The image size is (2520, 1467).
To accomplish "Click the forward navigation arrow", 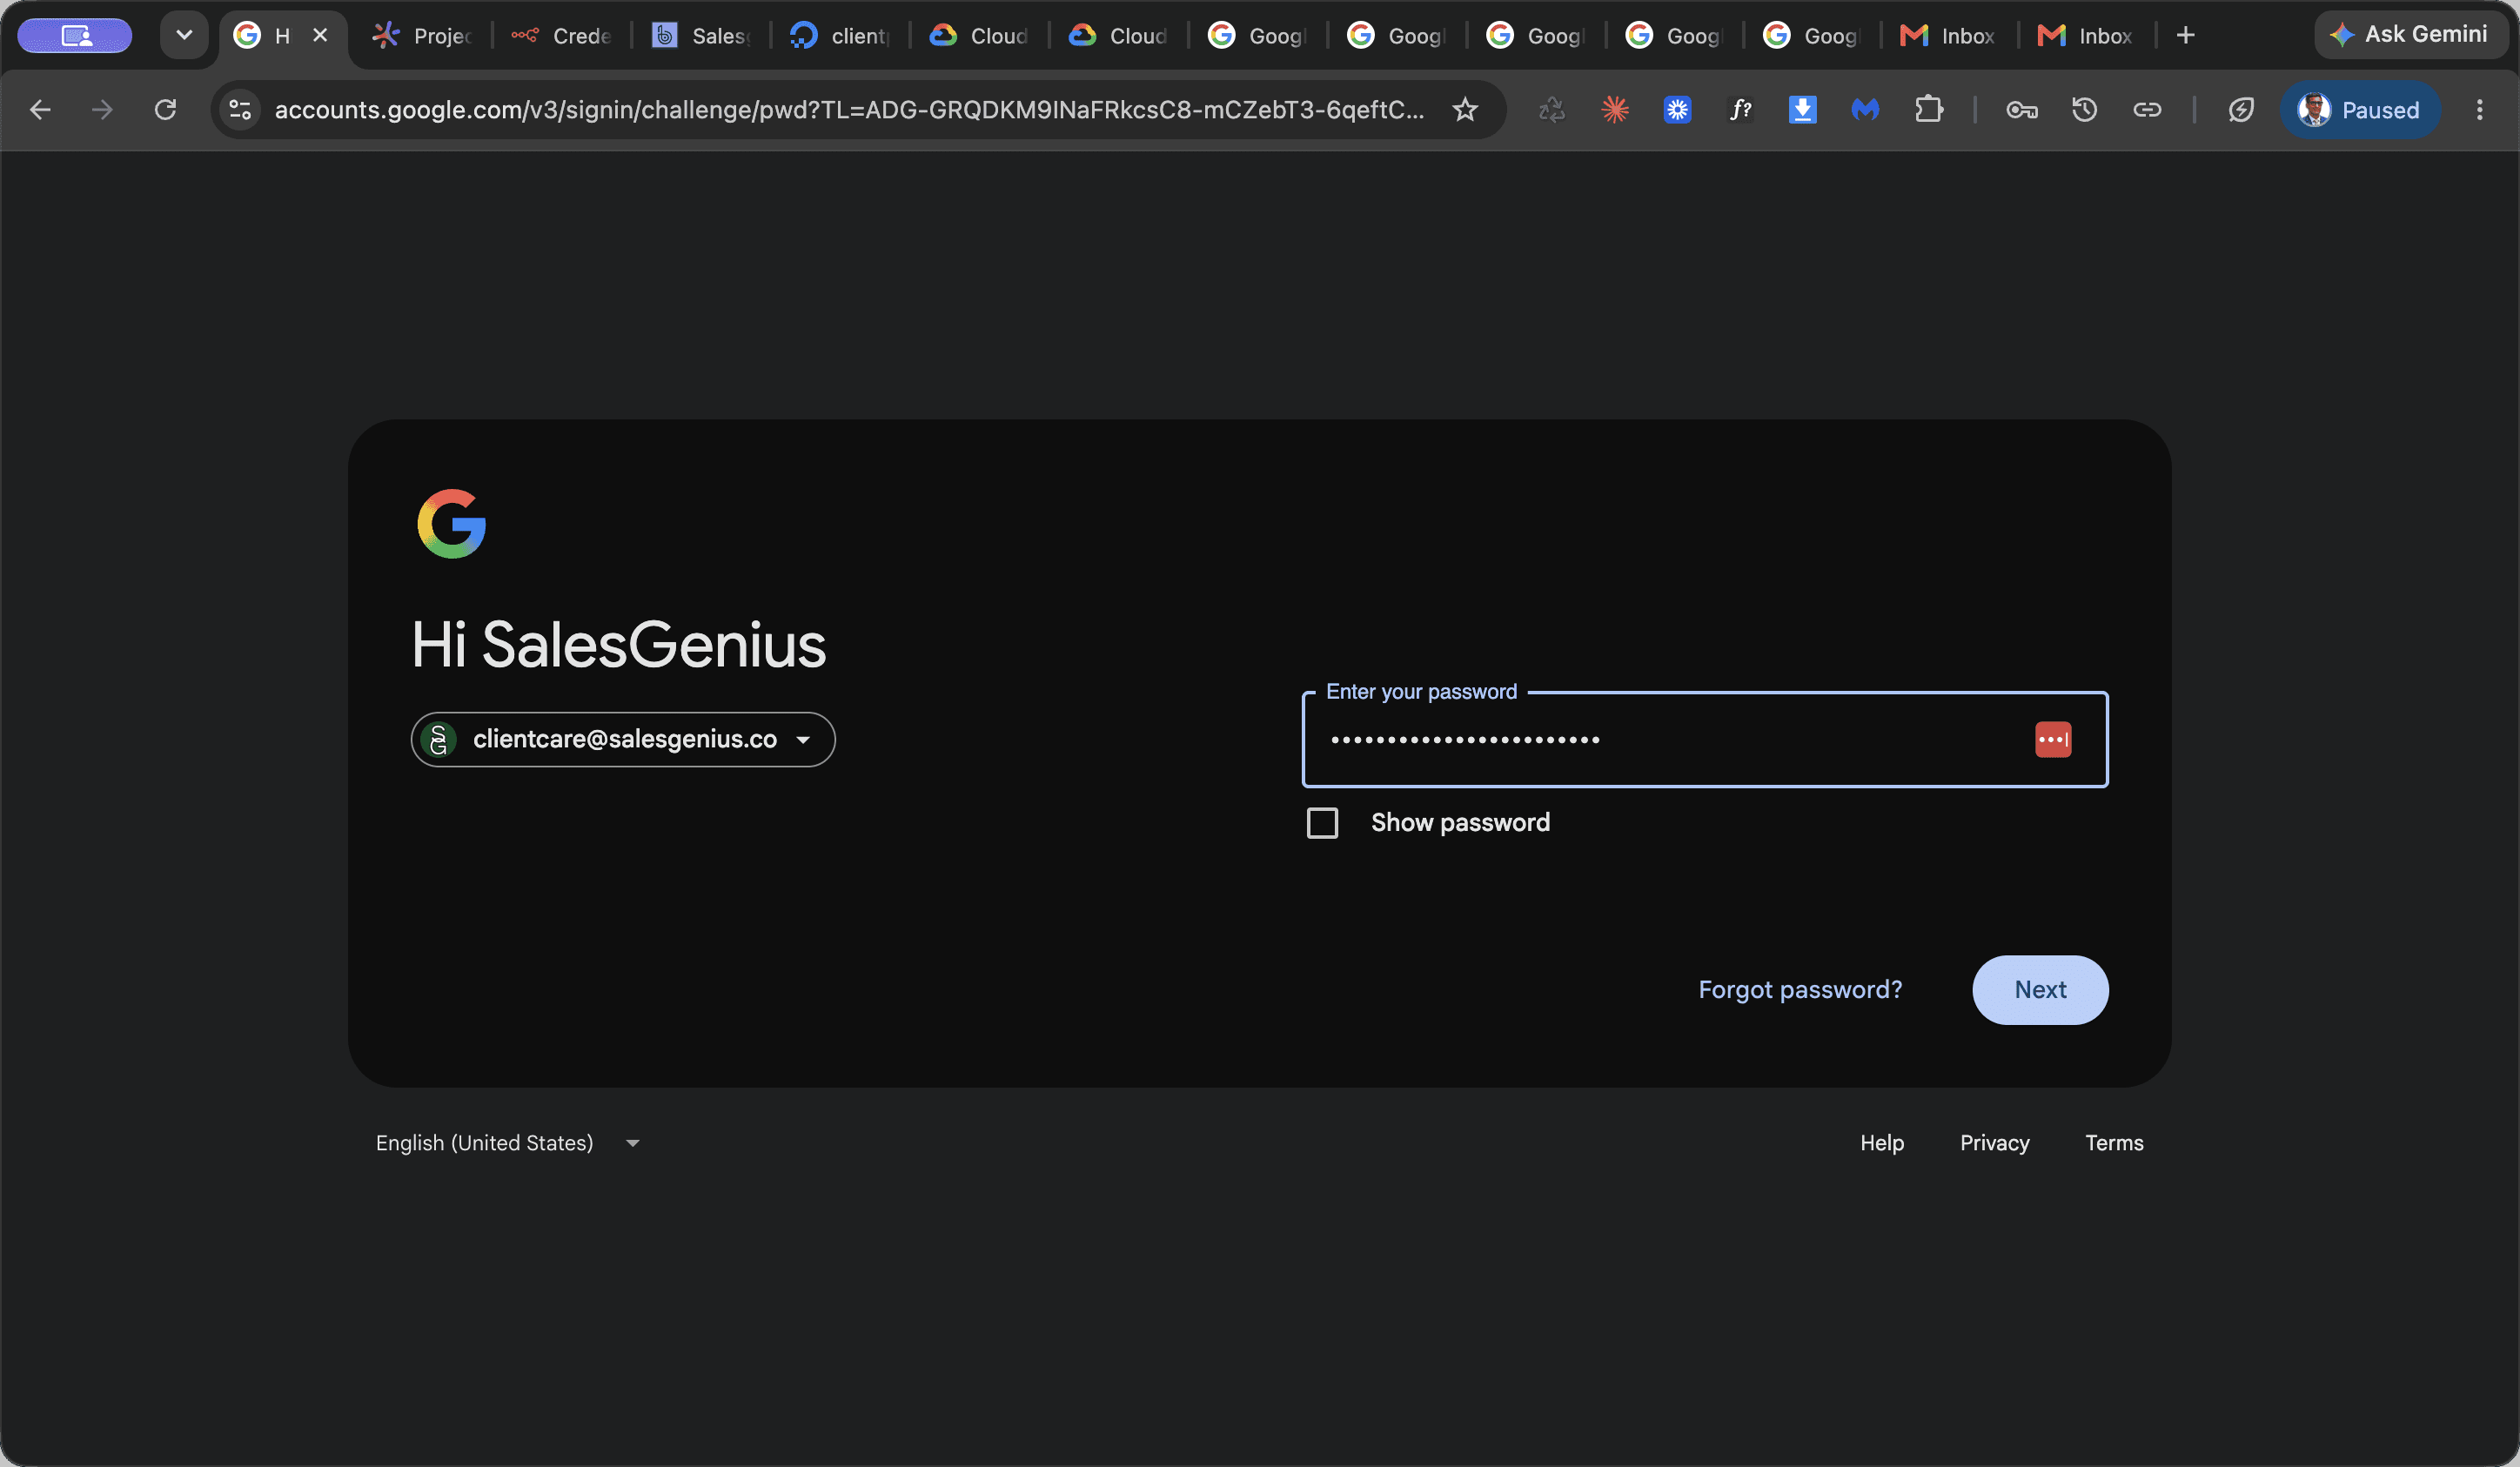I will pos(102,110).
